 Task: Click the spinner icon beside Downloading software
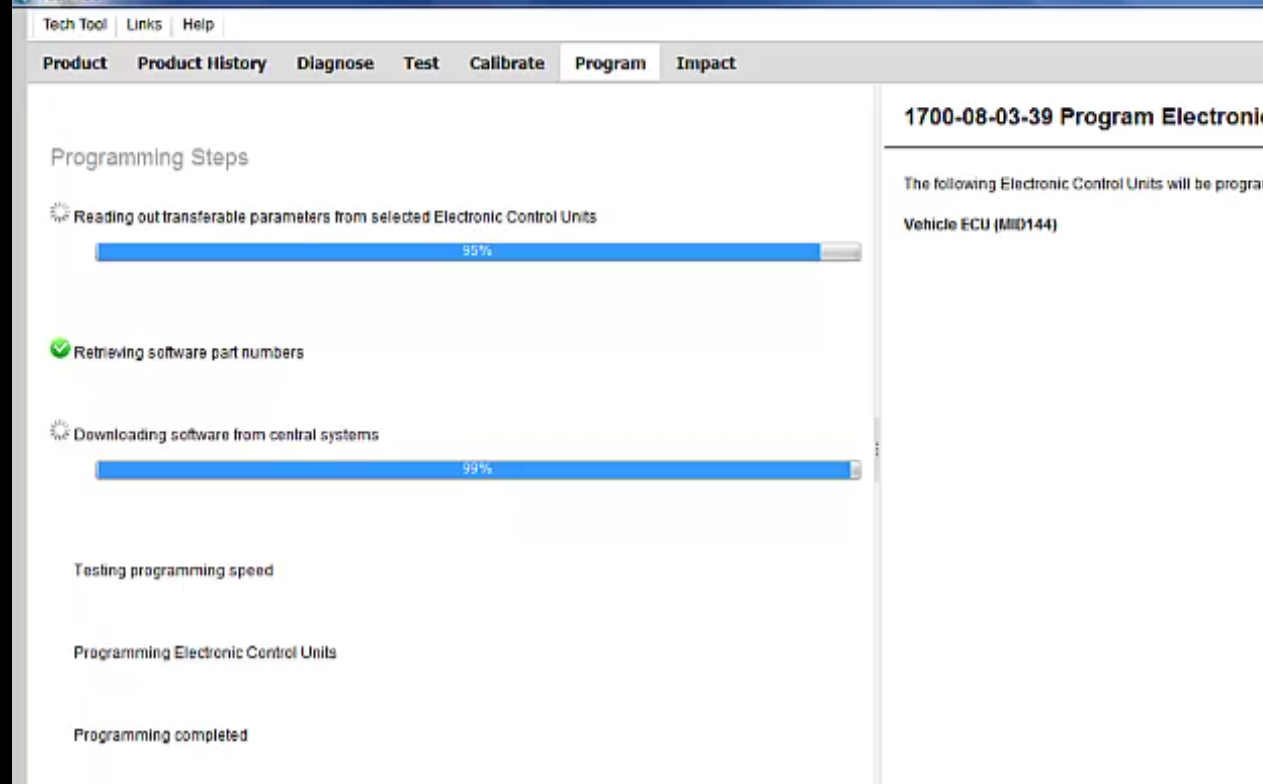click(59, 431)
